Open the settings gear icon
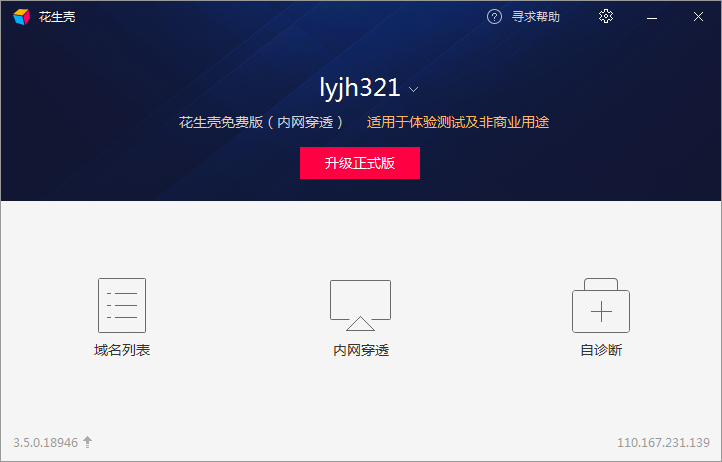The height and width of the screenshot is (462, 722). tap(606, 17)
